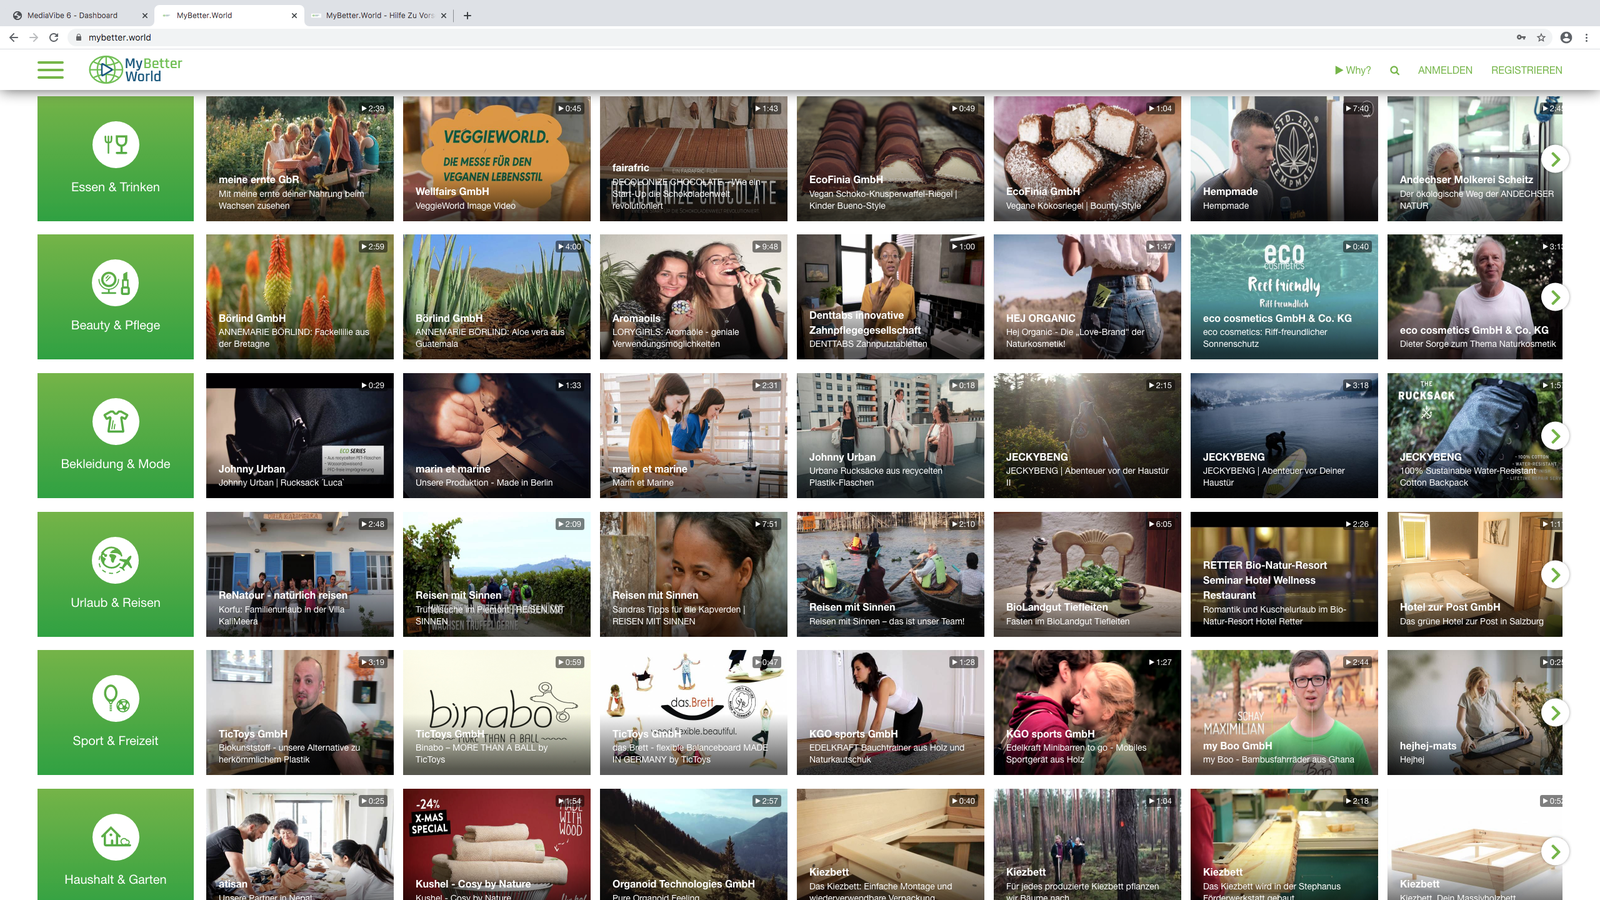Click REGISTRIEREN link

[x=1526, y=70]
